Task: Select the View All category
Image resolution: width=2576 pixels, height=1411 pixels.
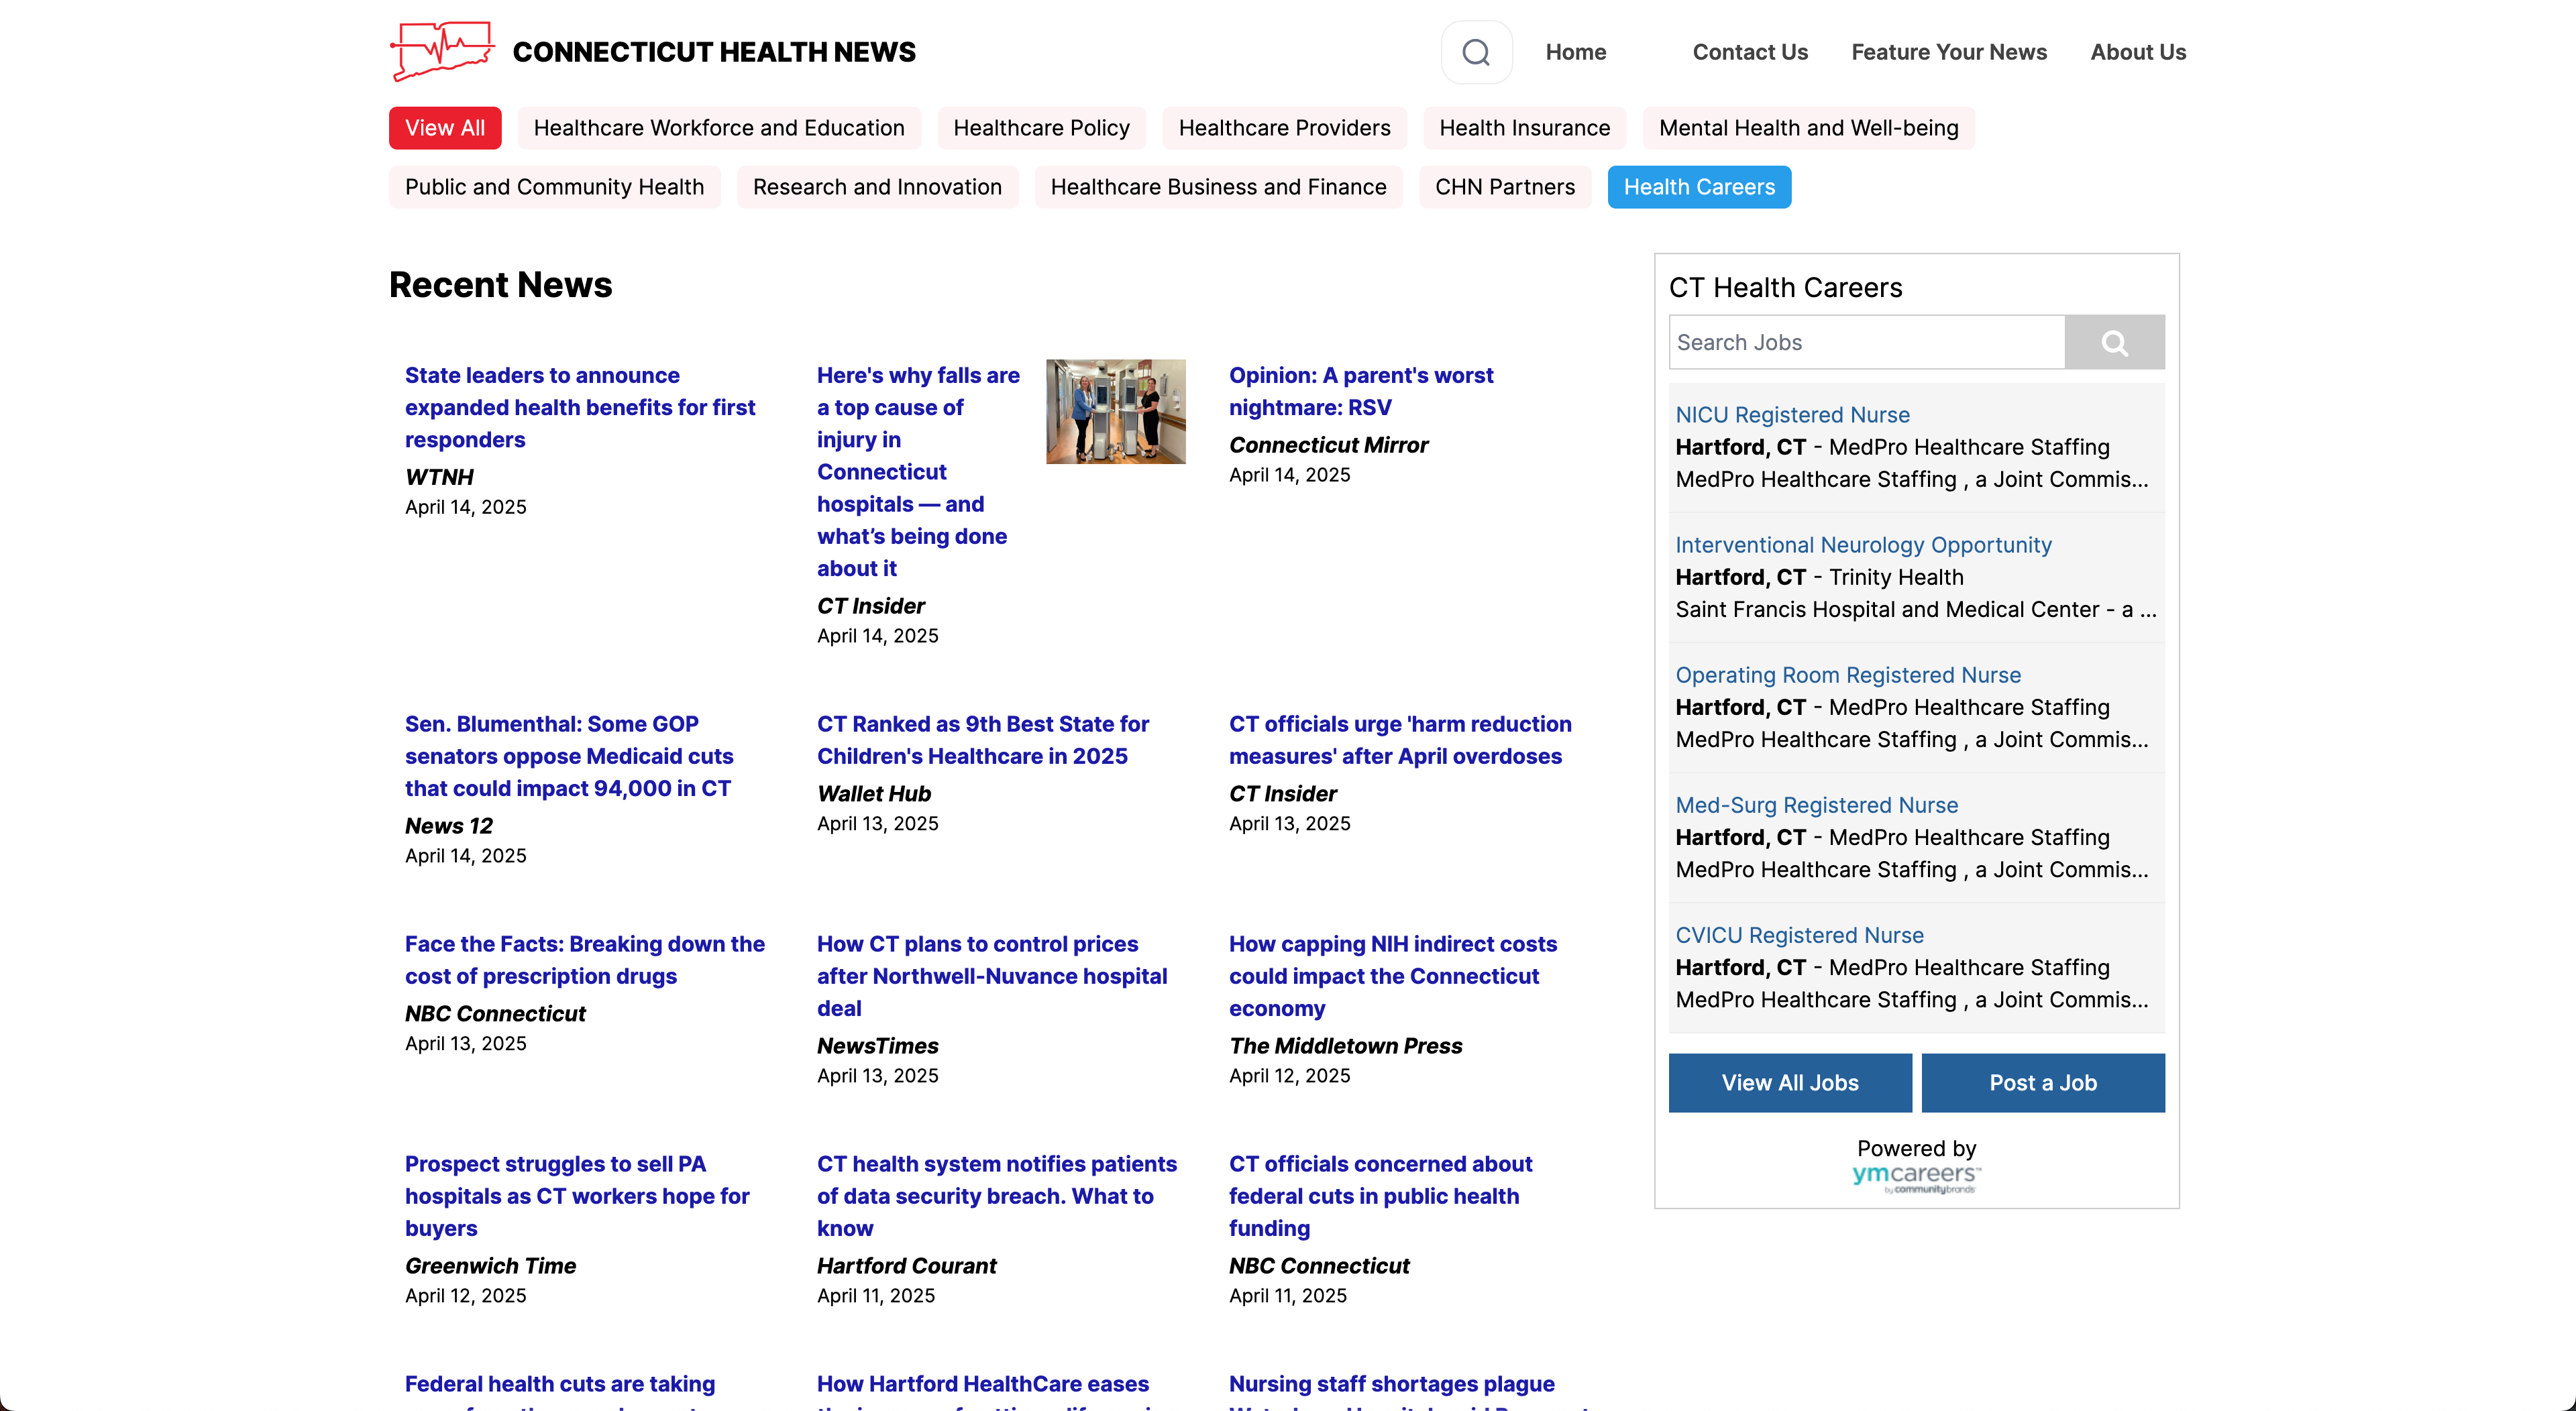Action: 445,128
